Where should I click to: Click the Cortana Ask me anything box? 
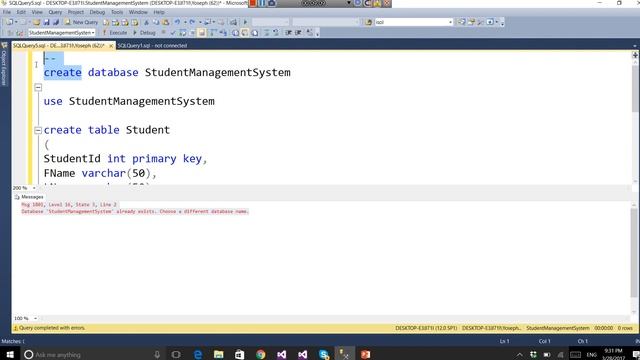pos(94,354)
